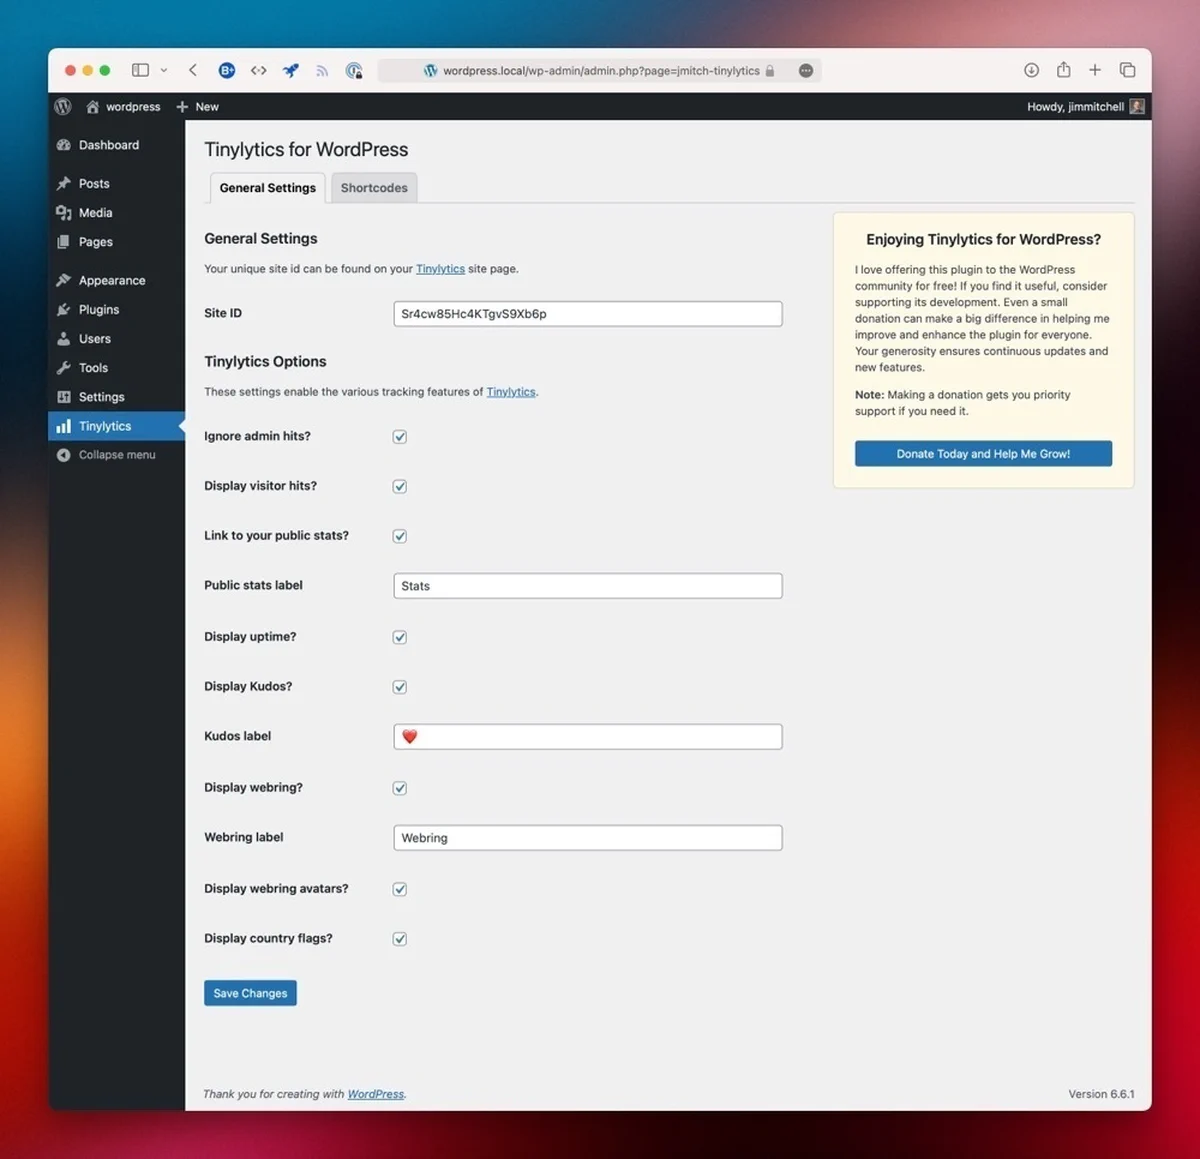Open the WordPress dashboard
This screenshot has height=1159, width=1200.
107,144
